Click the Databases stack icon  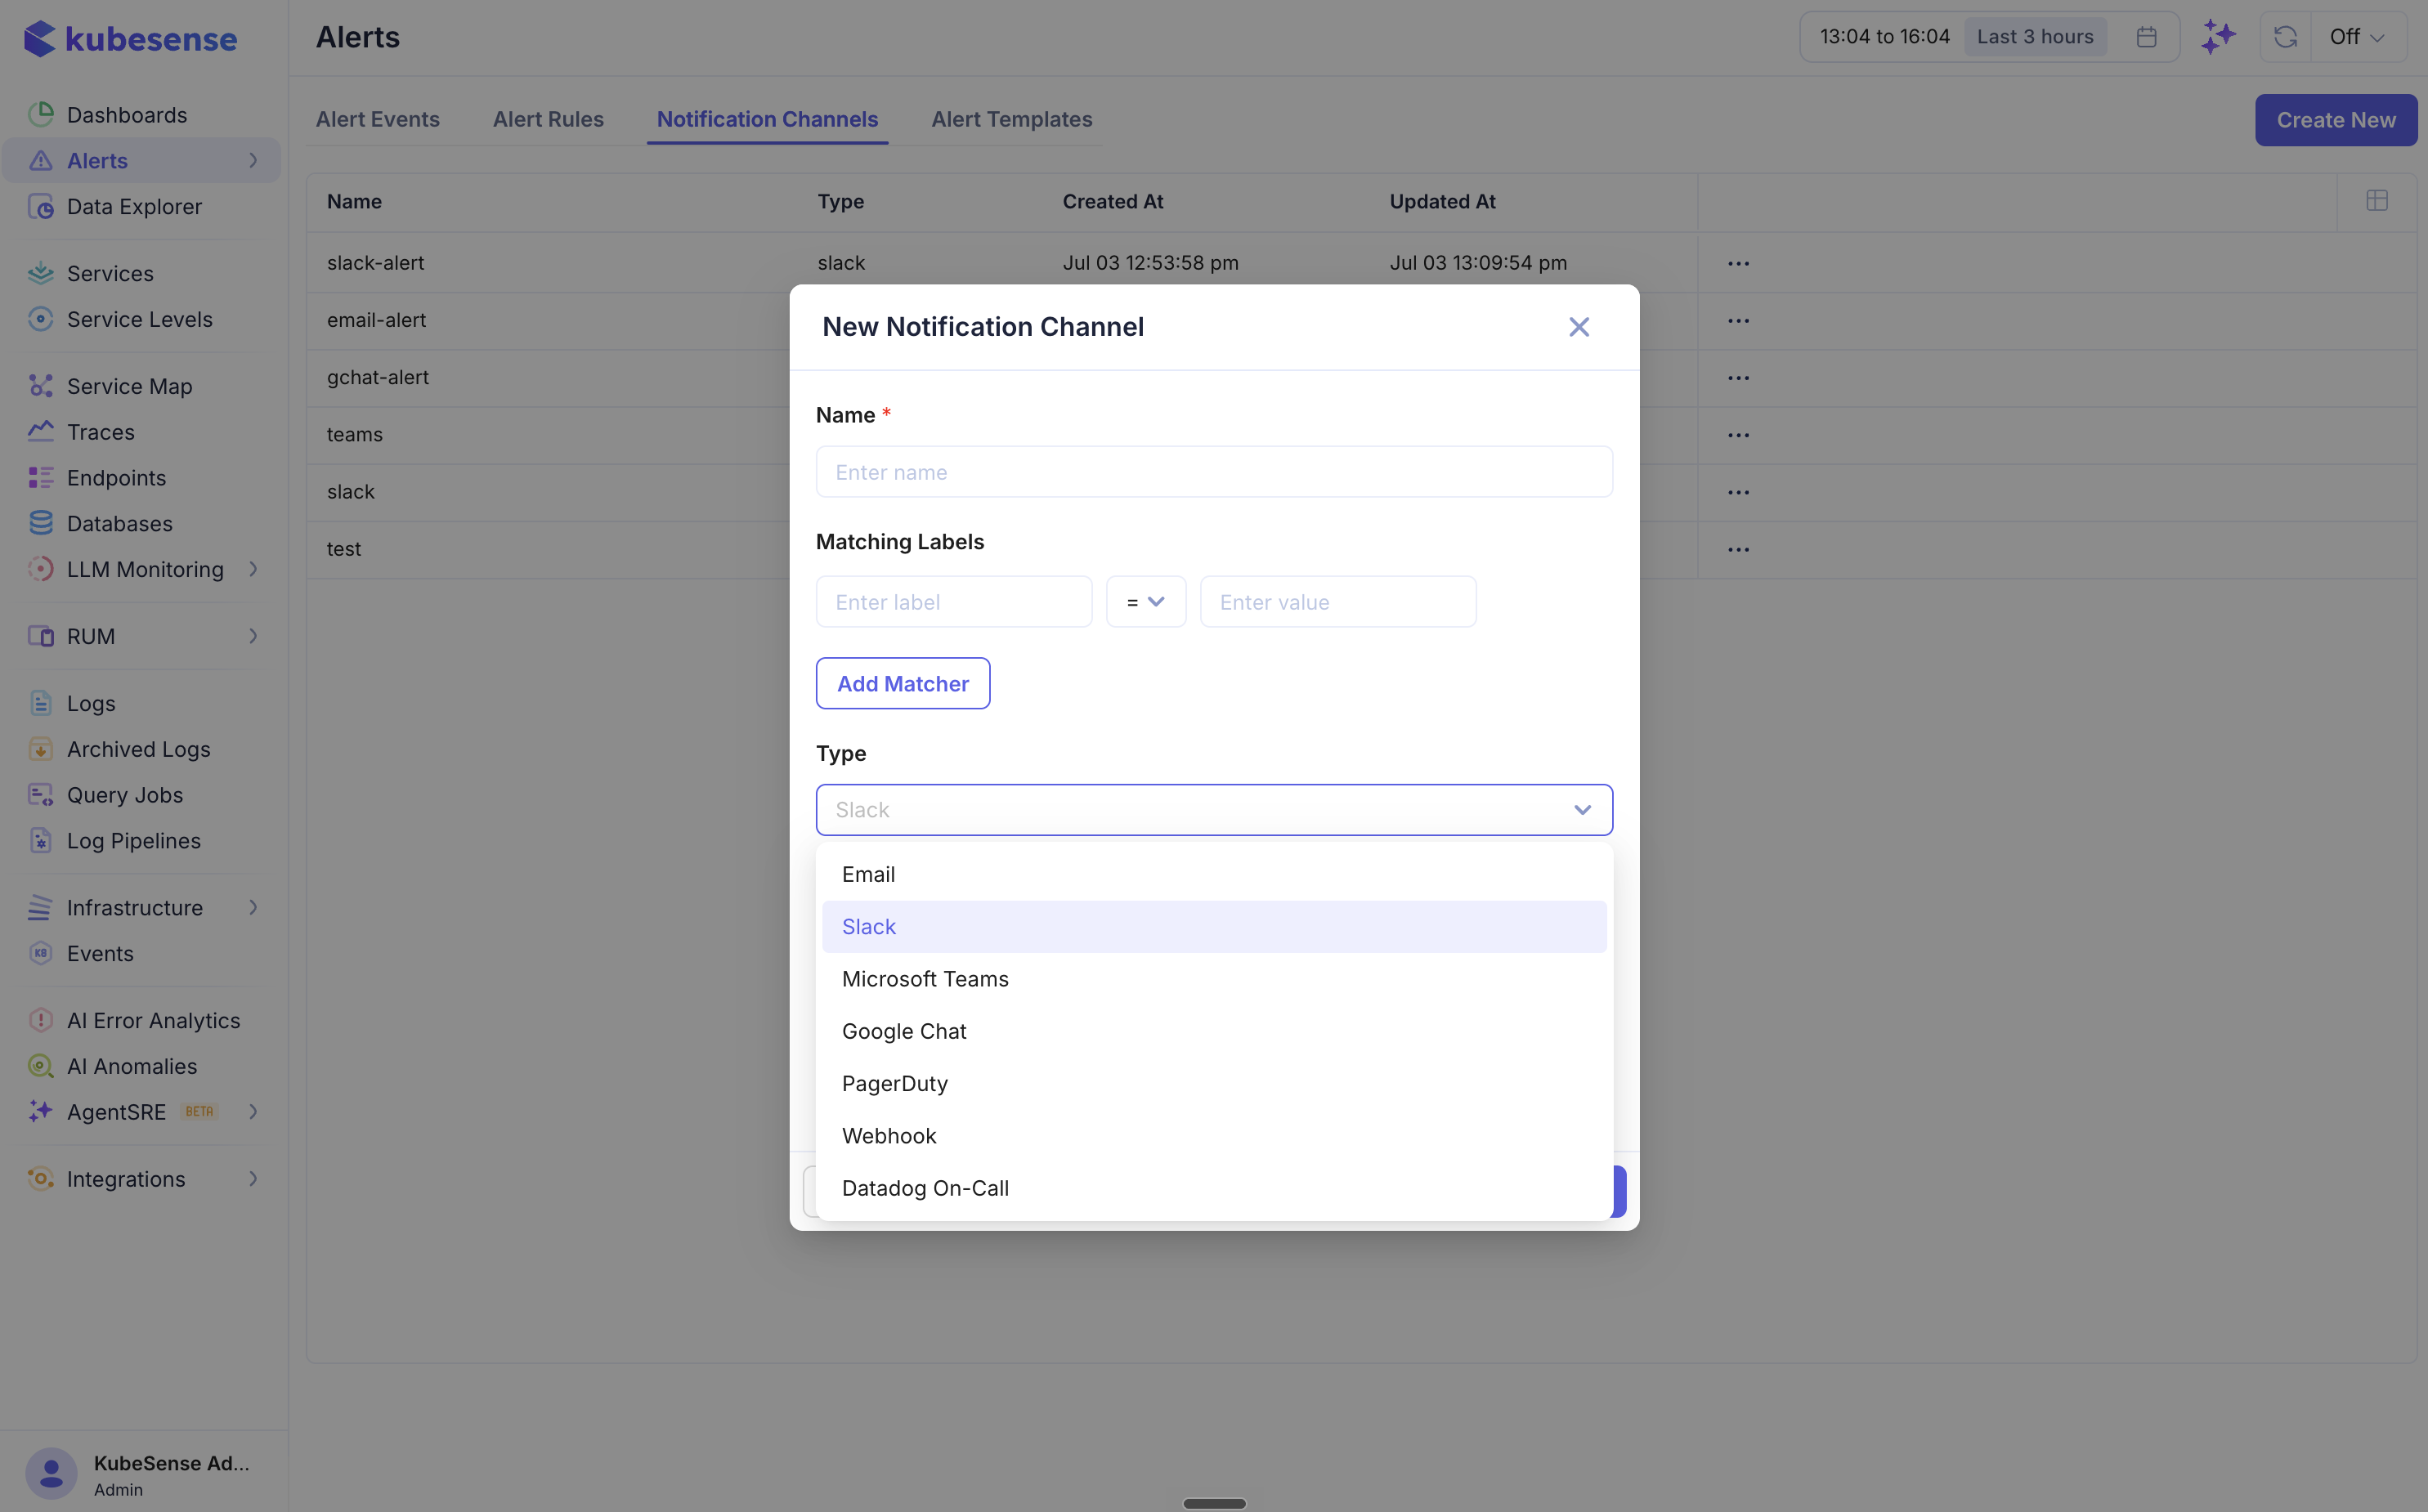(41, 523)
